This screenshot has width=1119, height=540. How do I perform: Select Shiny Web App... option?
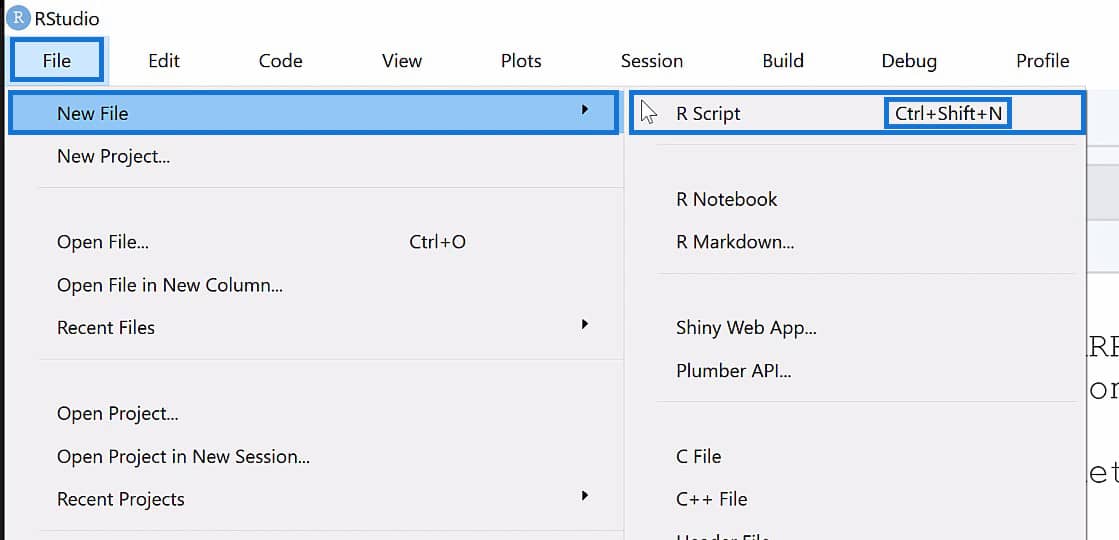click(x=746, y=327)
